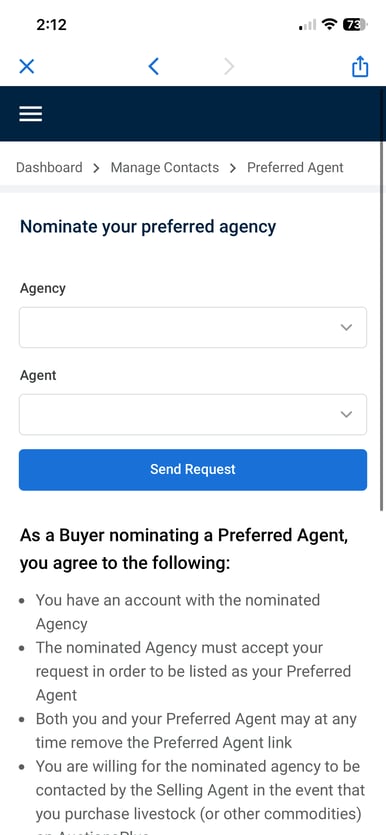Go back using the left arrow icon
Viewport: 386px width, 835px height.
click(x=153, y=66)
